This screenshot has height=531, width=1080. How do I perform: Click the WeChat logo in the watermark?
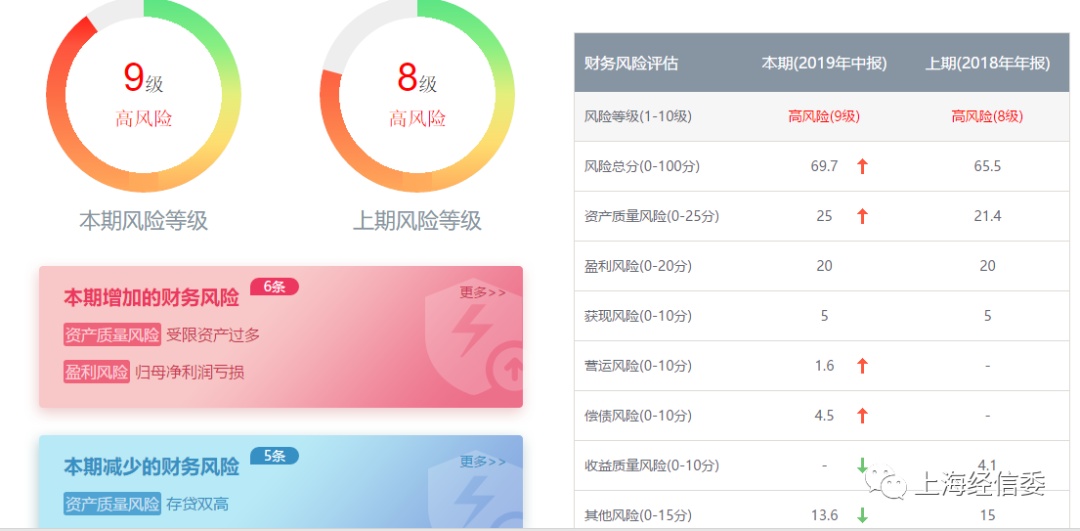click(885, 483)
